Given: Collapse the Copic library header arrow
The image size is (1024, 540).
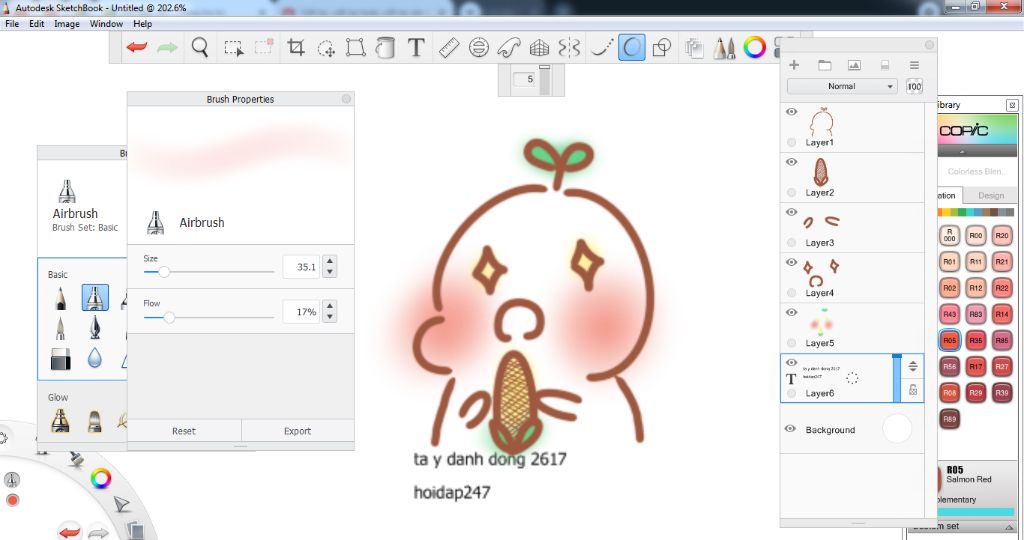Looking at the screenshot, I should pyautogui.click(x=962, y=151).
